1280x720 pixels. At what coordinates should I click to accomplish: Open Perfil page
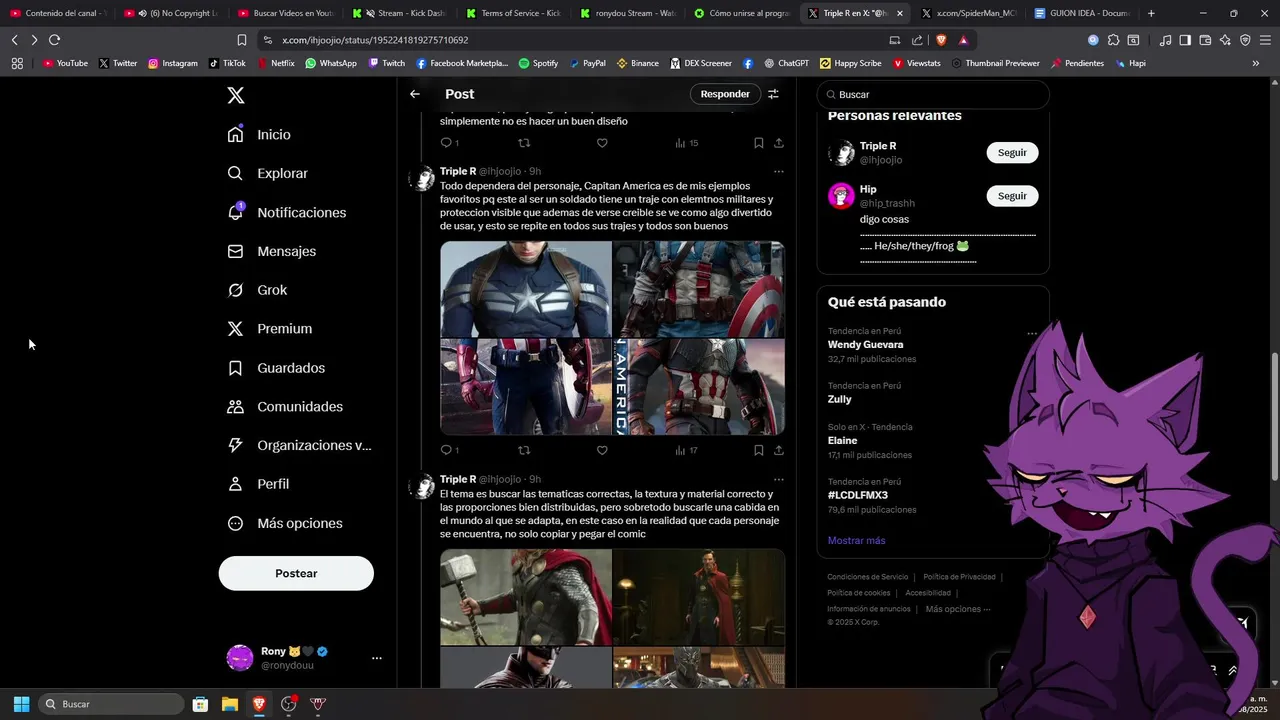tap(259, 484)
